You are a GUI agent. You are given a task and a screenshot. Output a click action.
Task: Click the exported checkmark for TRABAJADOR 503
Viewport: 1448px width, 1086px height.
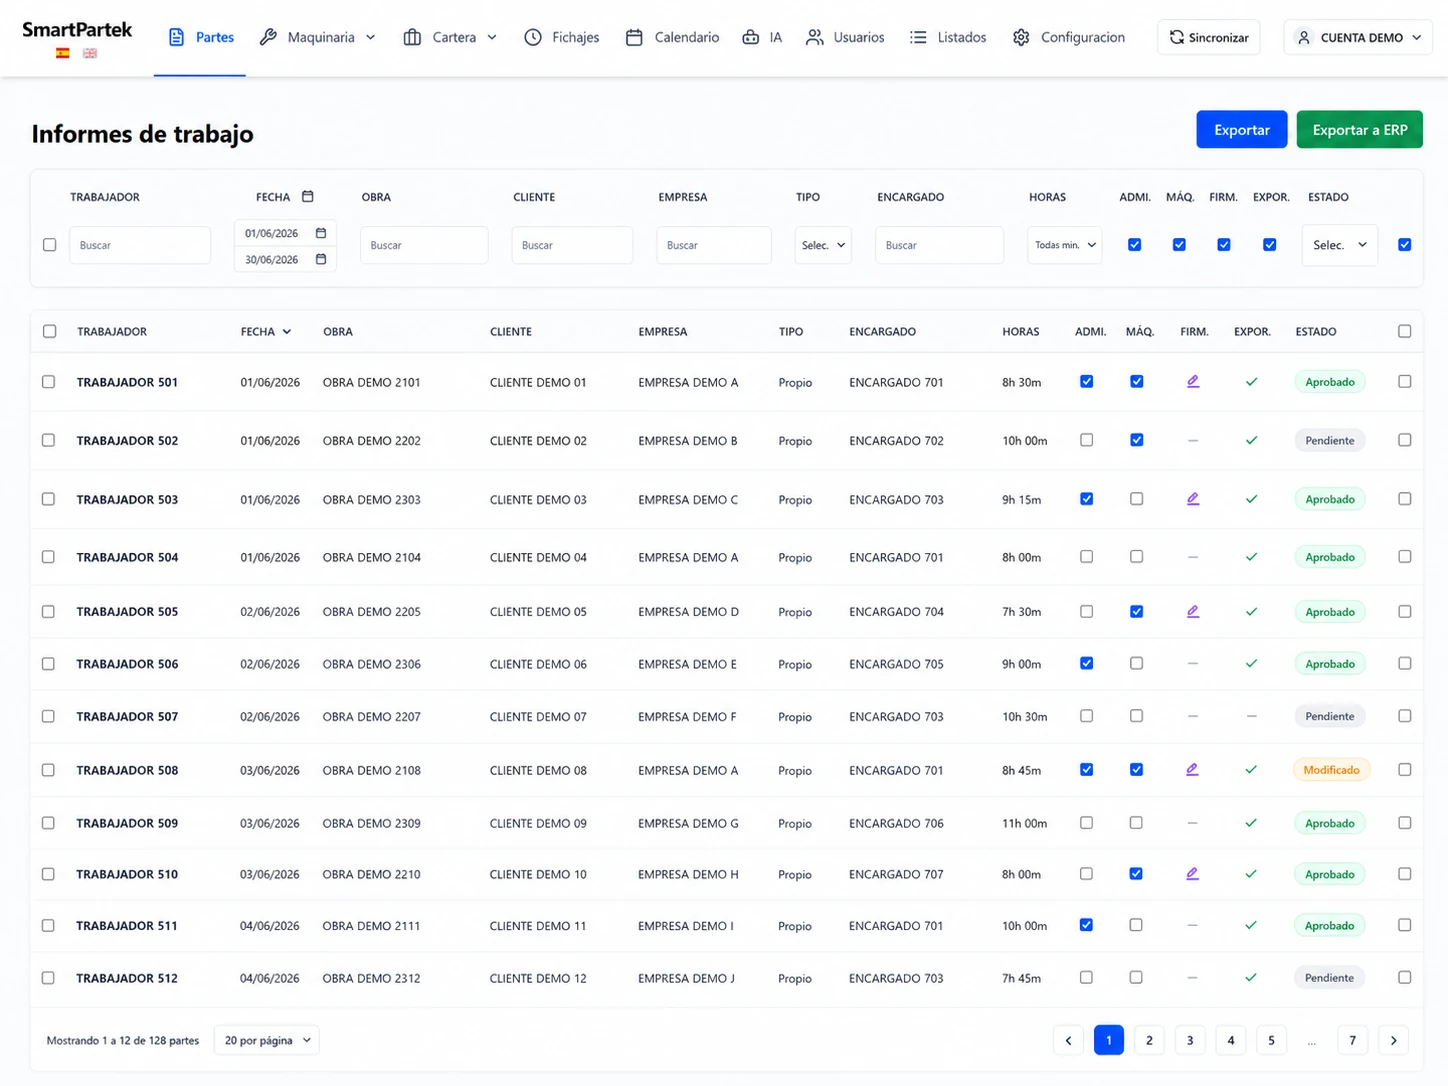point(1251,499)
